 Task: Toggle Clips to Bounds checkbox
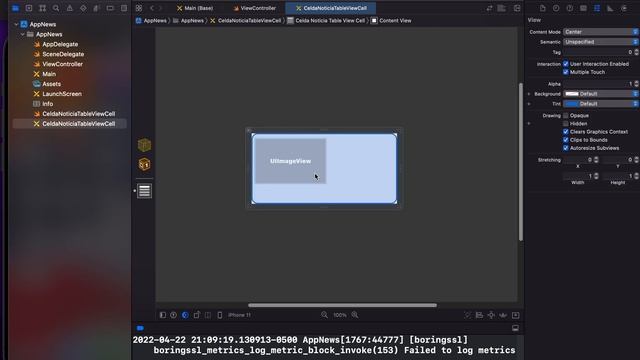pos(566,140)
